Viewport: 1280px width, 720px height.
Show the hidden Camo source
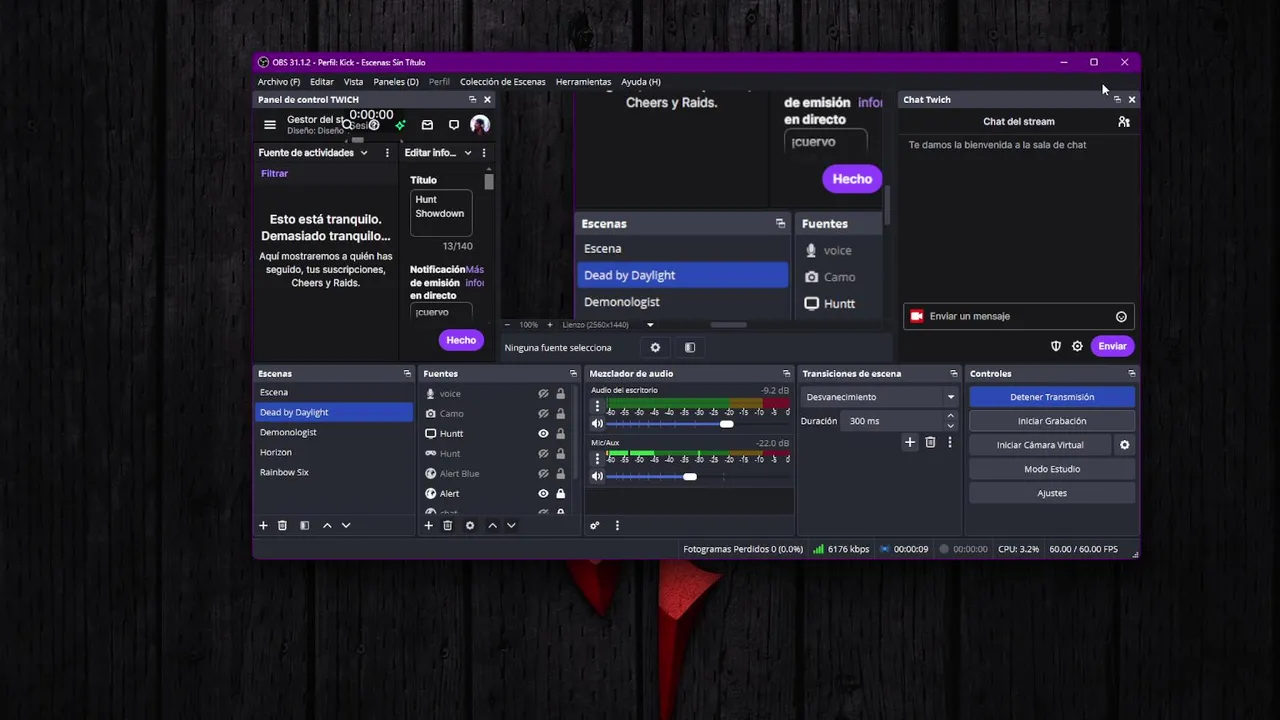(x=543, y=414)
